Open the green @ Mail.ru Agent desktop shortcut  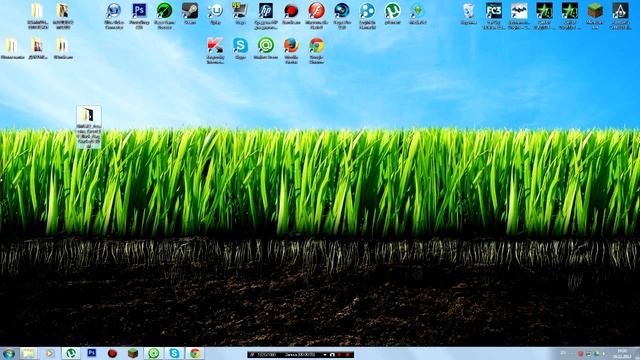(x=266, y=46)
